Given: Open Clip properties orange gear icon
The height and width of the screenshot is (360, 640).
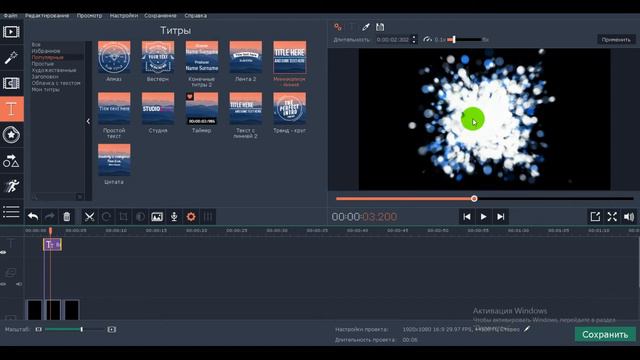Looking at the screenshot, I should pyautogui.click(x=191, y=217).
